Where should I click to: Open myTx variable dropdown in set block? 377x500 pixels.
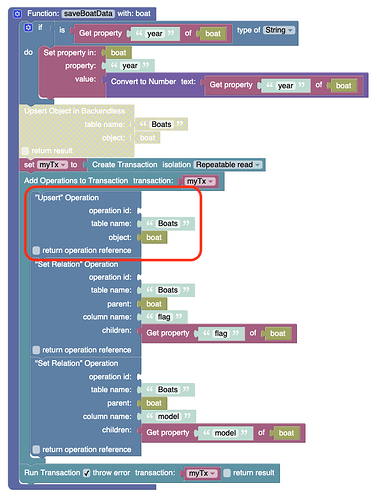click(x=52, y=165)
